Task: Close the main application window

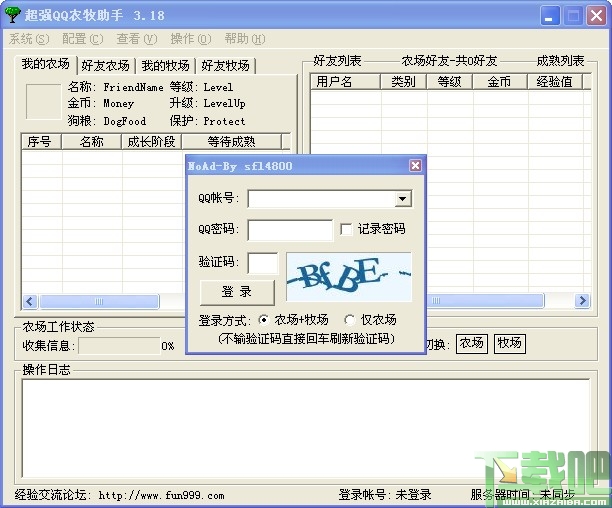Action: click(596, 16)
